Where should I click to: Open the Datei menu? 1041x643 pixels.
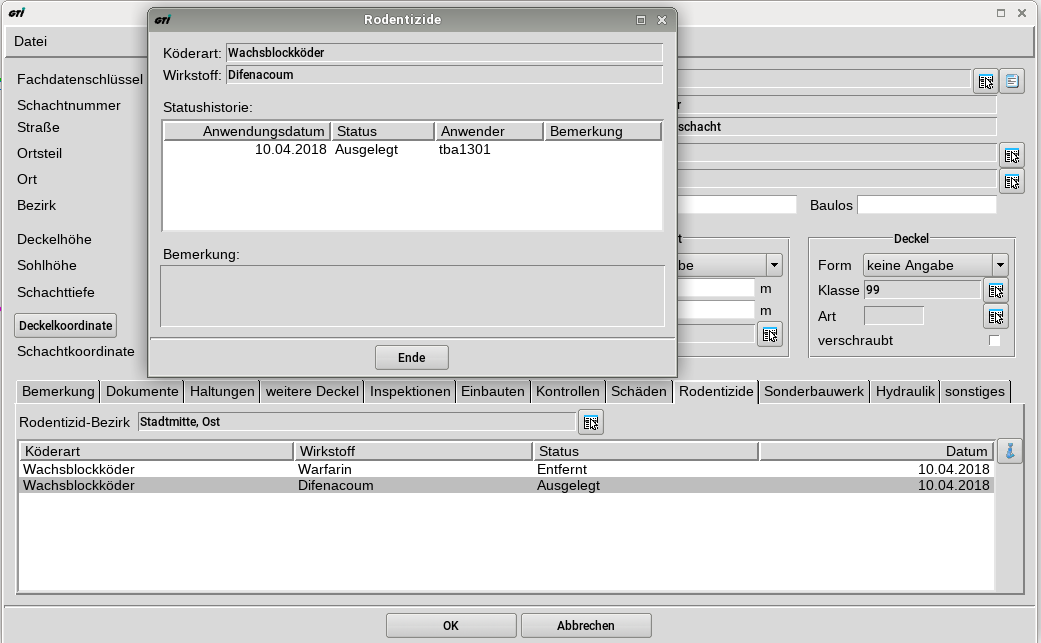pyautogui.click(x=31, y=41)
